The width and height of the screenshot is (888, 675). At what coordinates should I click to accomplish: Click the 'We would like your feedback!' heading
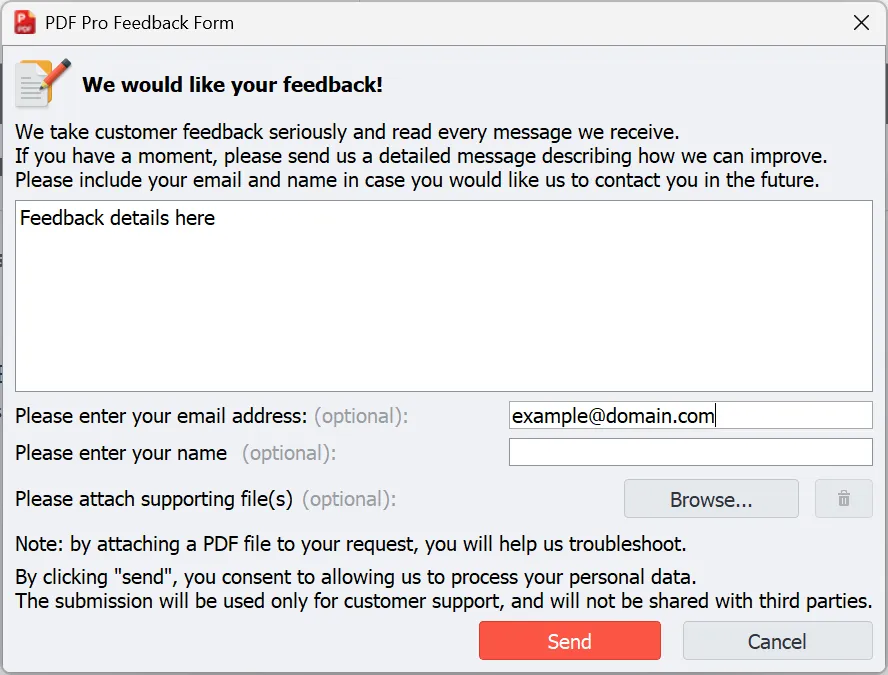pyautogui.click(x=232, y=85)
